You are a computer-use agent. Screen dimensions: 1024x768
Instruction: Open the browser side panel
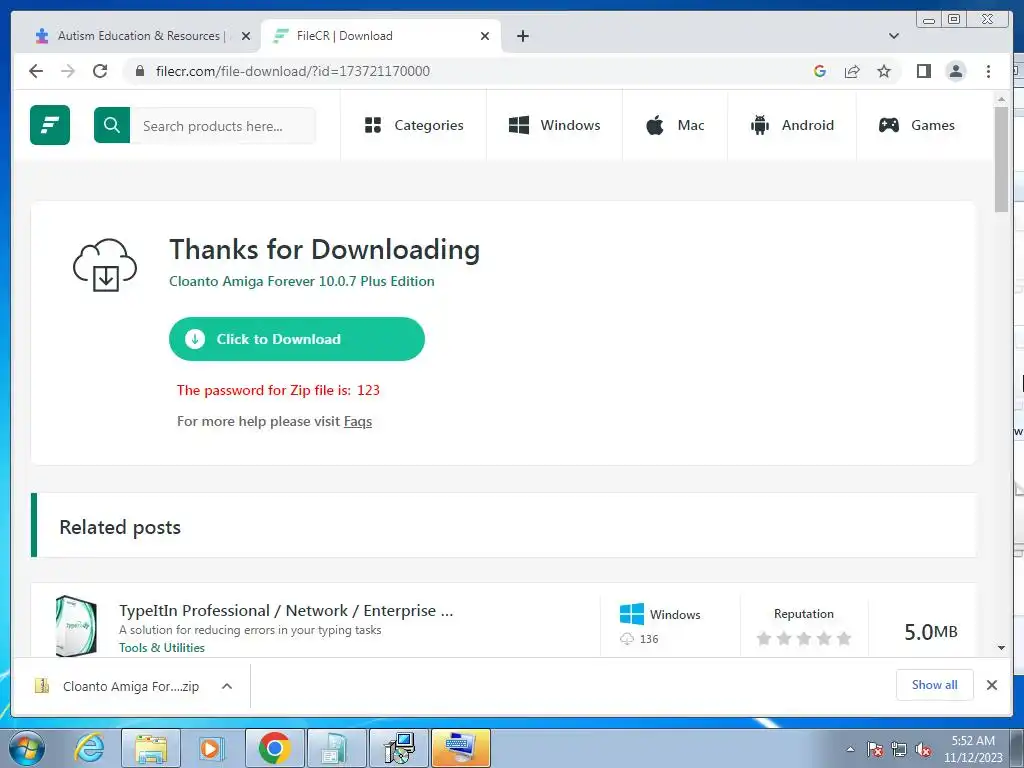pyautogui.click(x=923, y=71)
